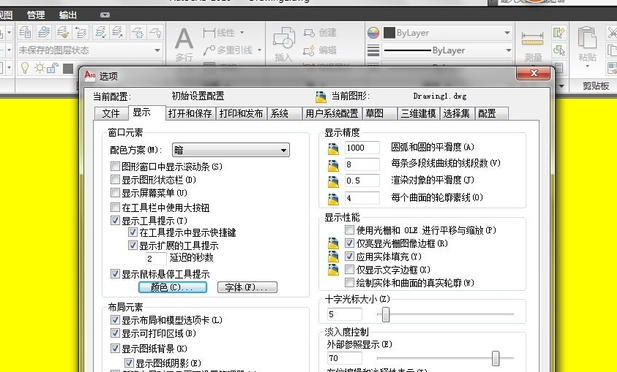
Task: Click the 延迟的秒数 input field
Action: (156, 258)
